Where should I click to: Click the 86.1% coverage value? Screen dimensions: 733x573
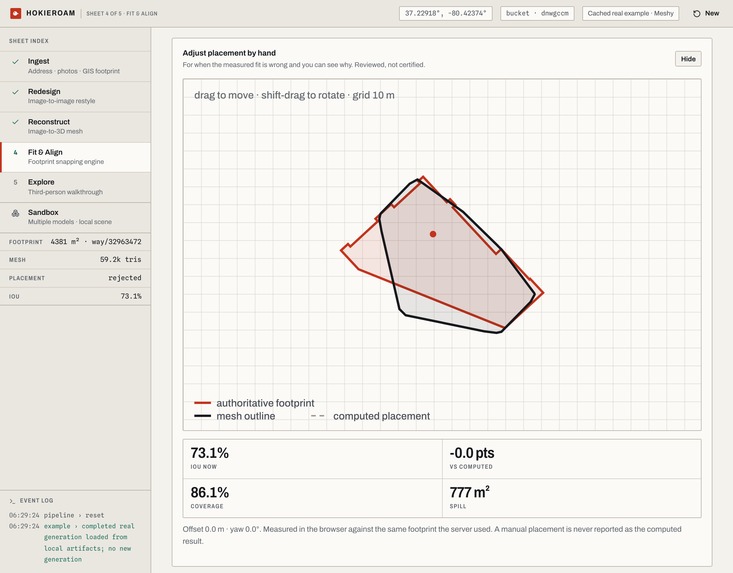coord(209,493)
